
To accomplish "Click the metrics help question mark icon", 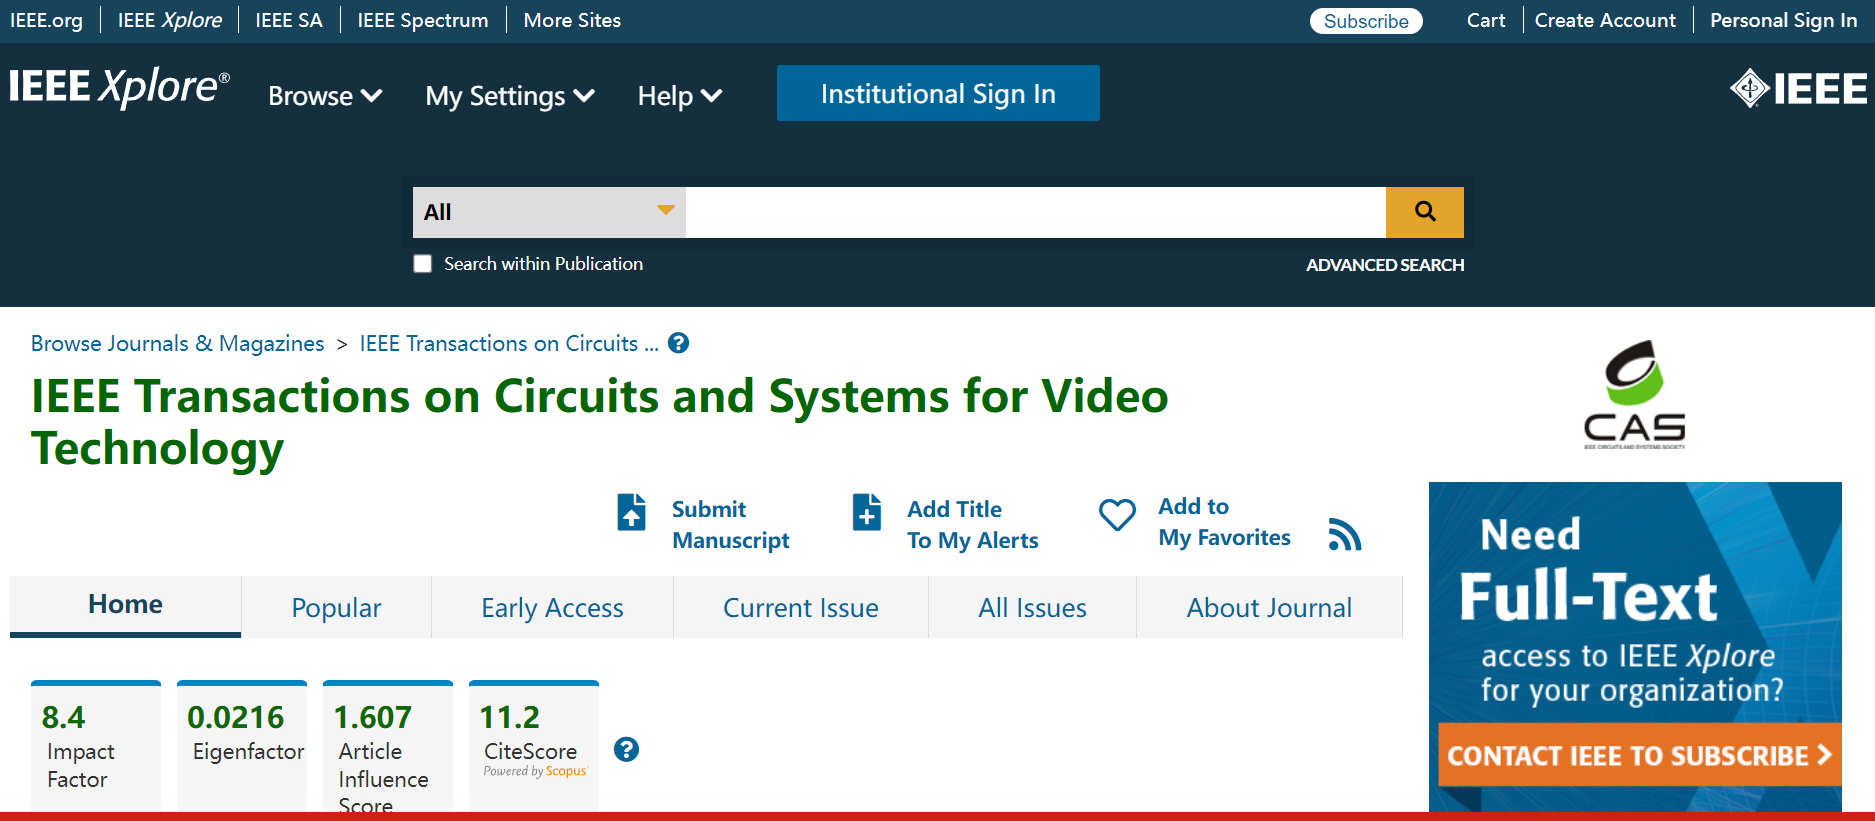I will point(626,749).
